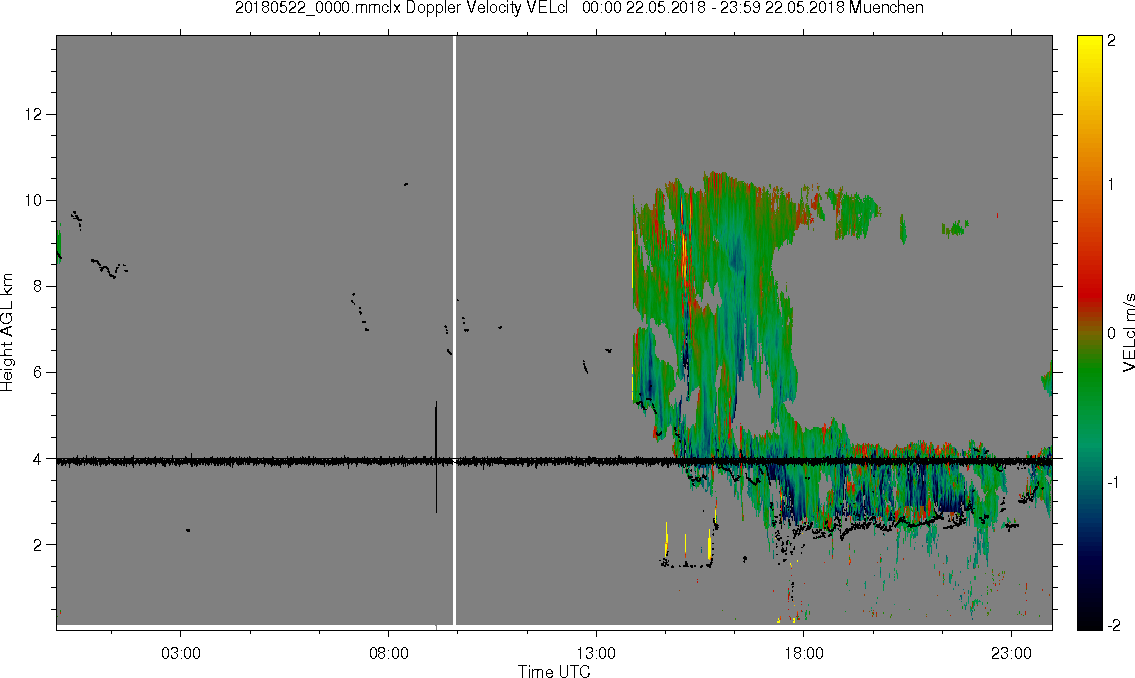The width and height of the screenshot is (1135, 678).
Task: Click the '18:00' time axis label
Action: click(x=803, y=653)
